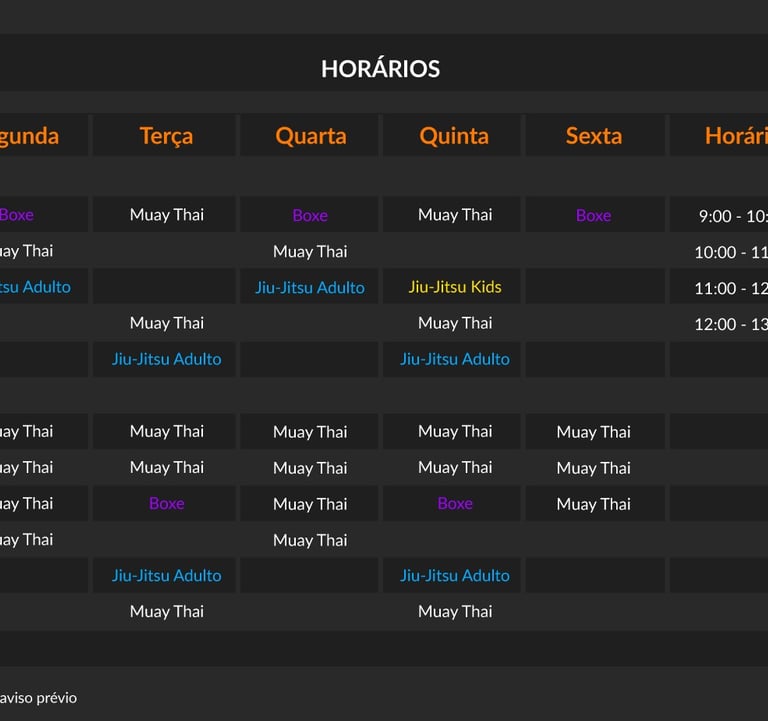
Task: Select Terça's Muay Thai in the 12:00 row
Action: coord(166,323)
